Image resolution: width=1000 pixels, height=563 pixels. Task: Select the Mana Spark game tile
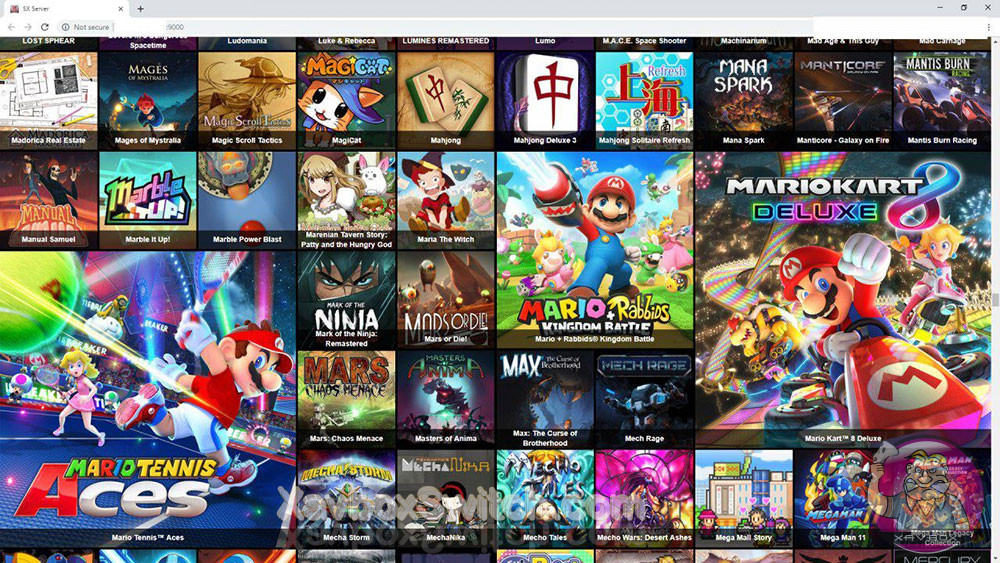(744, 100)
